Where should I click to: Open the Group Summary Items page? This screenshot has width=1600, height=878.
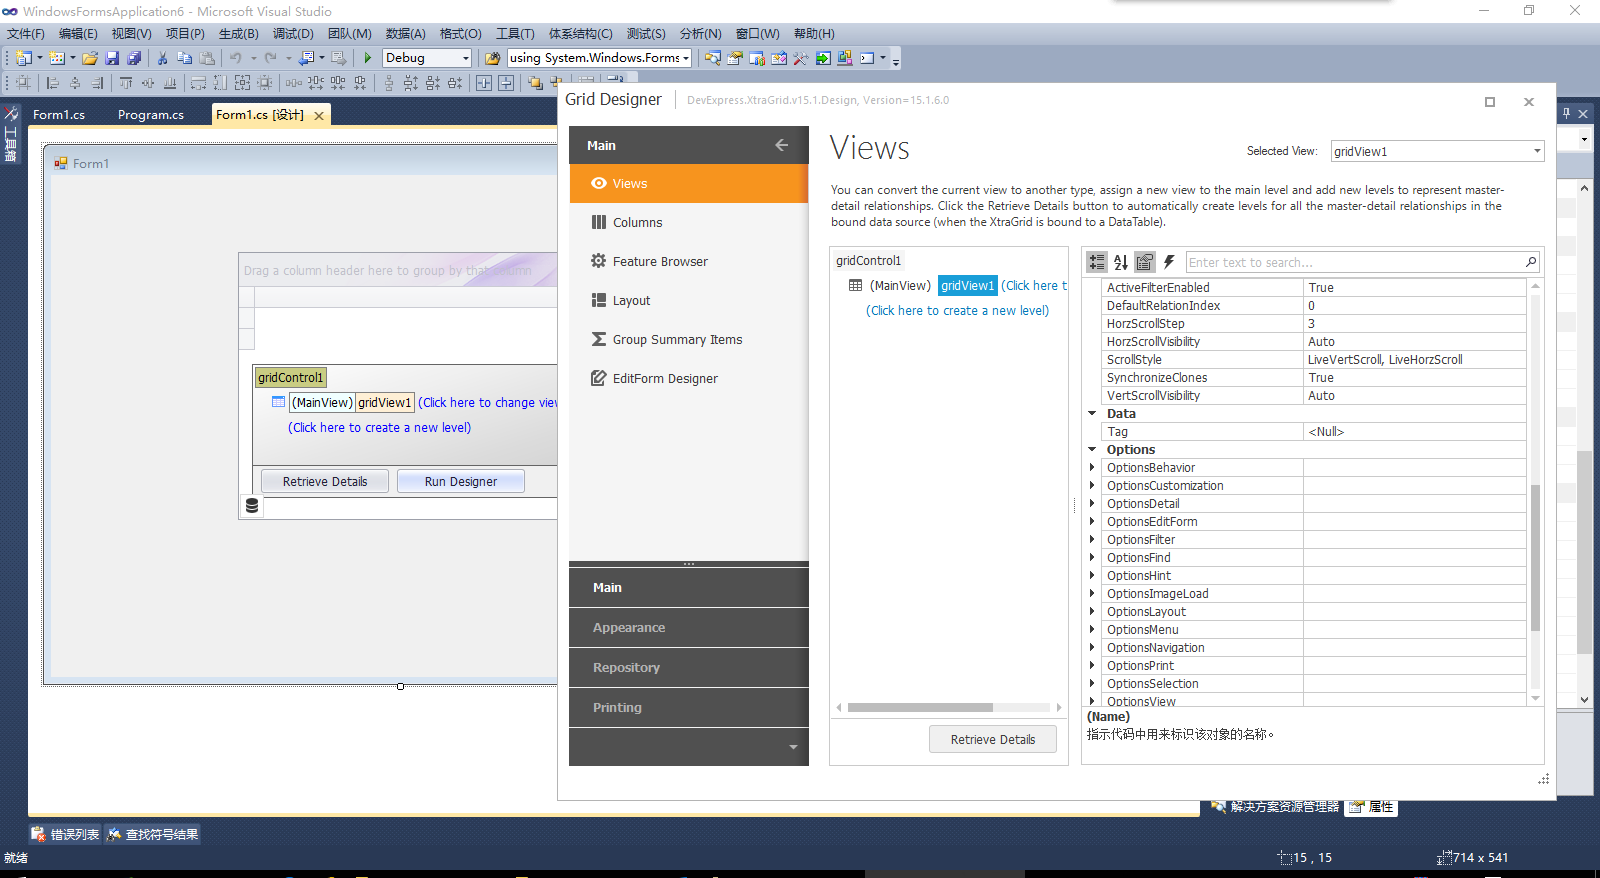tap(689, 340)
